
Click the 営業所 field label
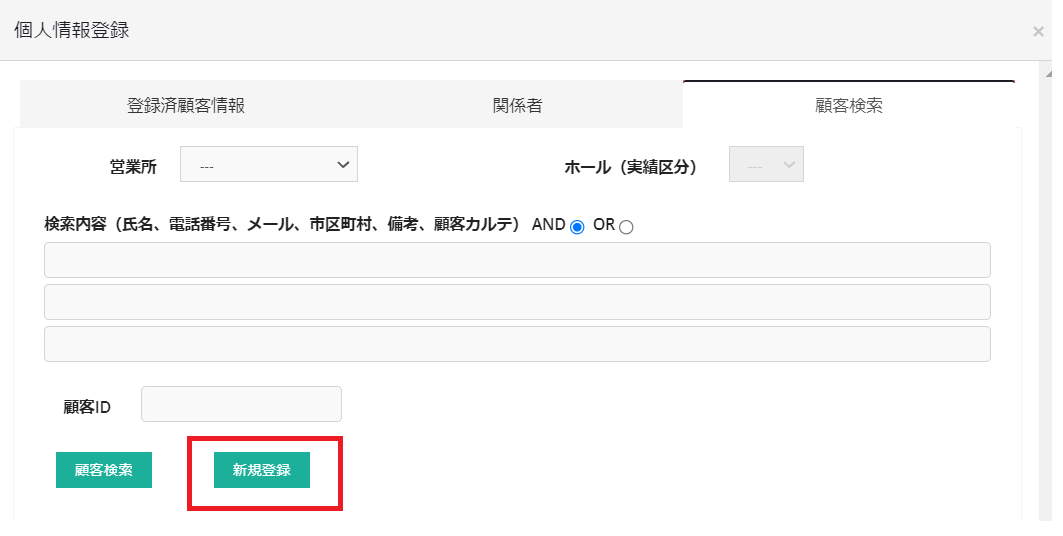pyautogui.click(x=133, y=167)
